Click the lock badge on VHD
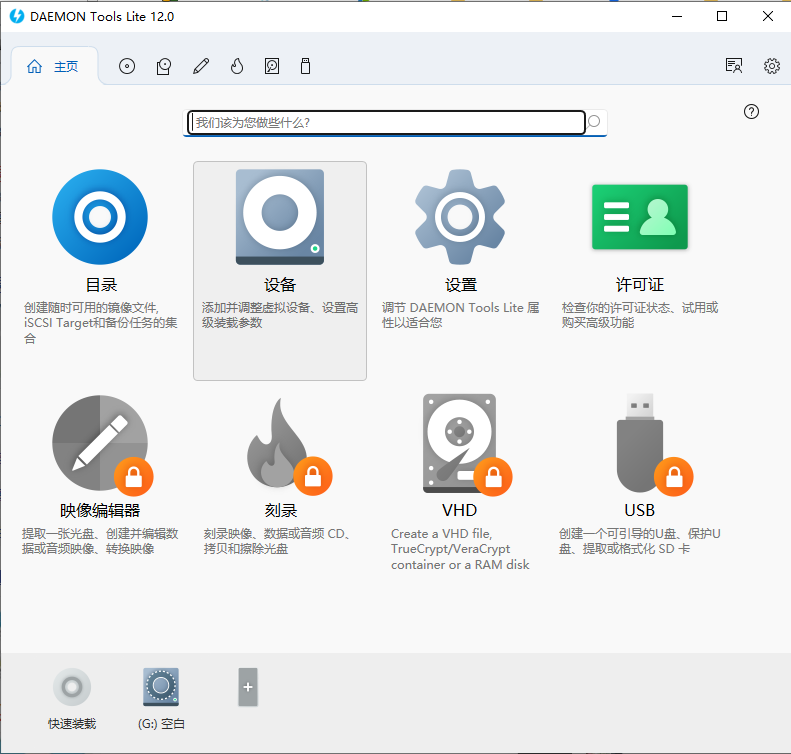The height and width of the screenshot is (754, 791). click(493, 477)
